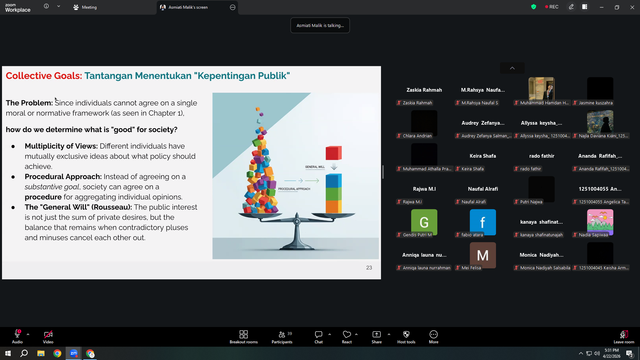Open Breakout rooms
This screenshot has width=640, height=360.
tap(244, 337)
